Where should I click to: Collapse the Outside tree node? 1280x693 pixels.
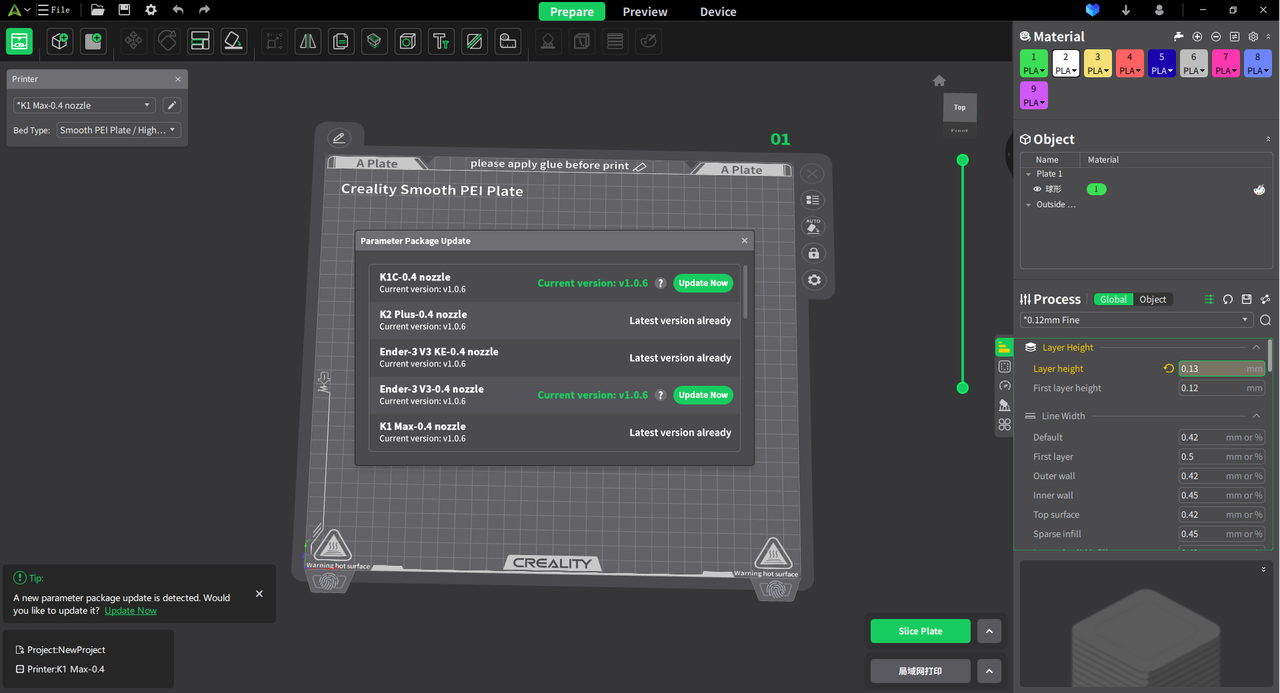(1028, 205)
